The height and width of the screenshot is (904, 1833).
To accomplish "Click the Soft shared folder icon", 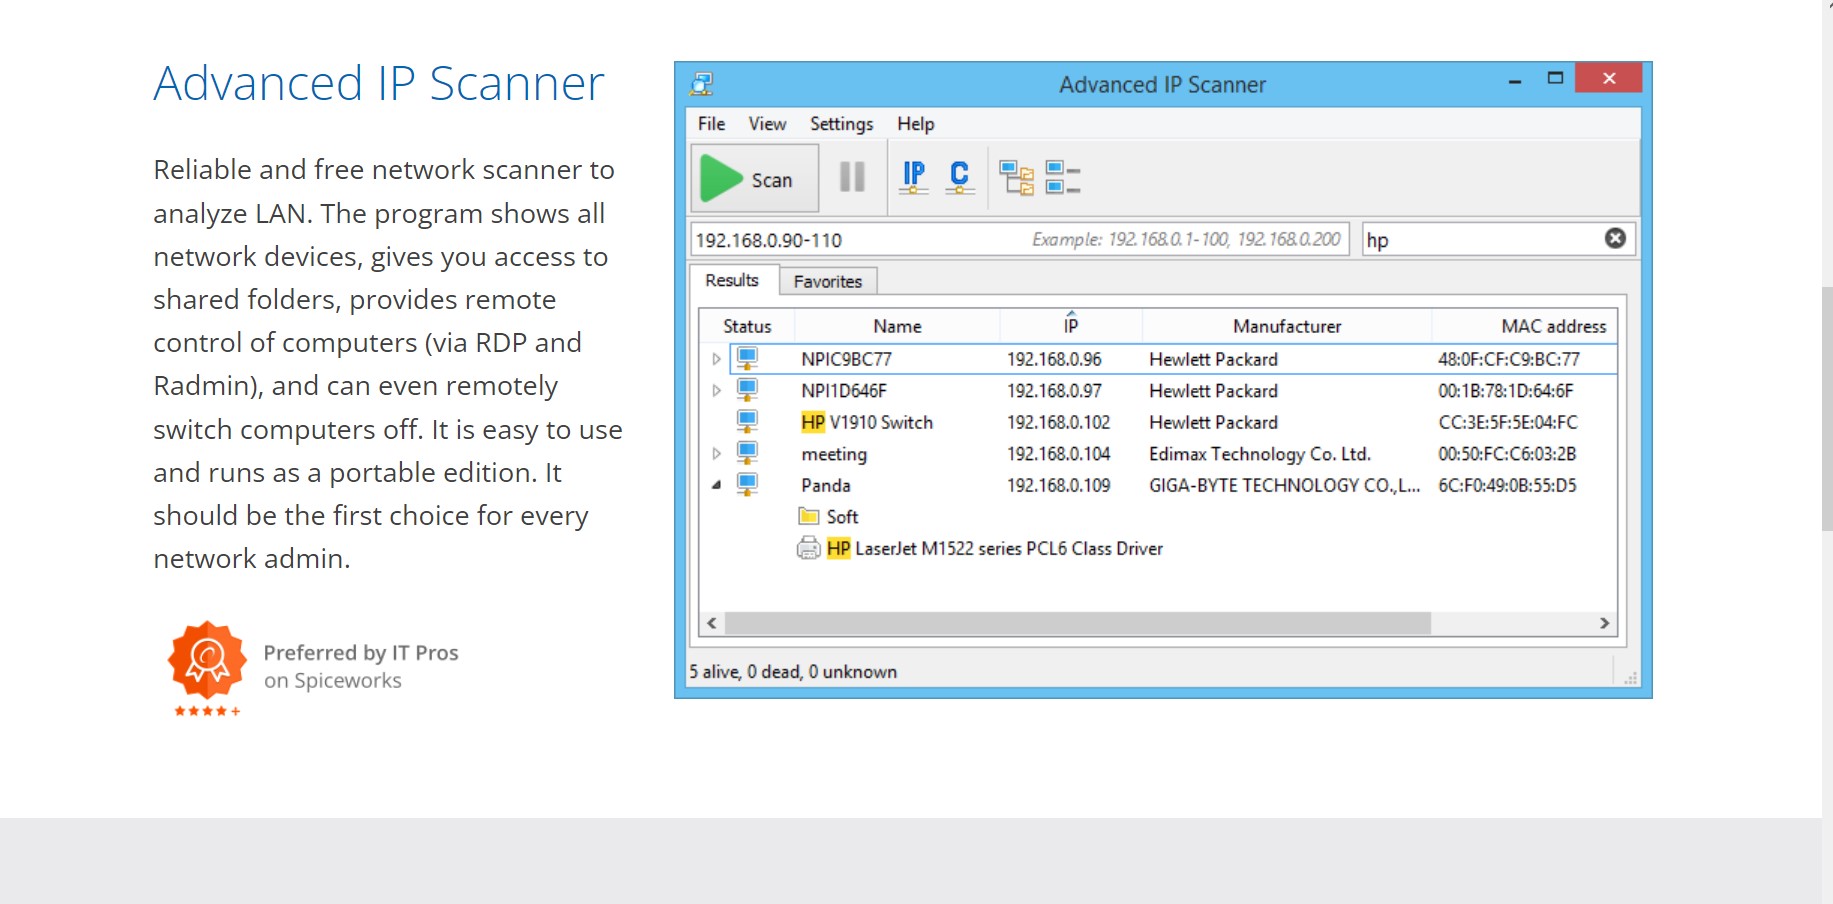I will [809, 516].
